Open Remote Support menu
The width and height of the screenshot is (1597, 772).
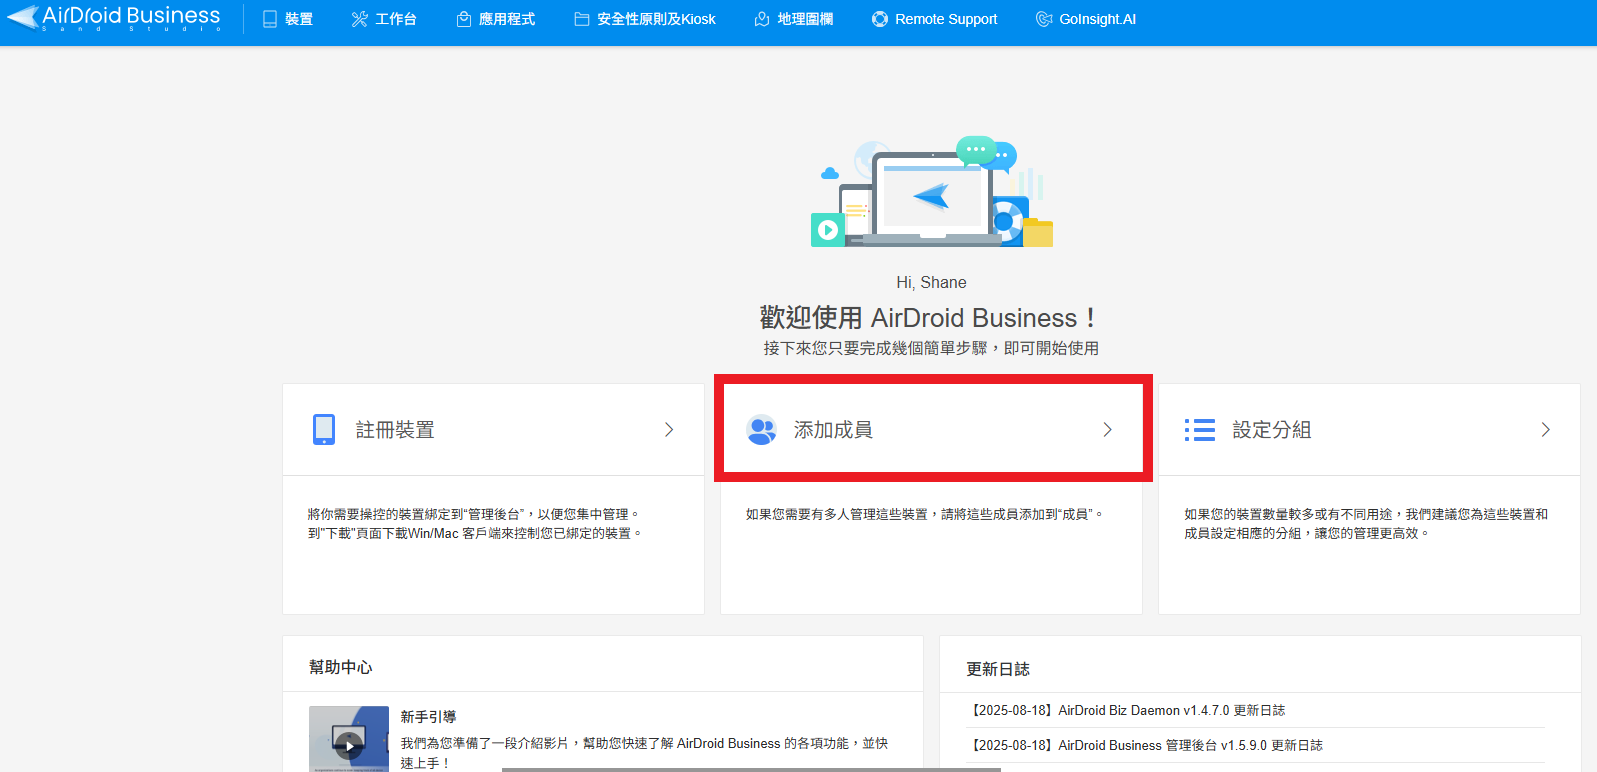(x=935, y=19)
